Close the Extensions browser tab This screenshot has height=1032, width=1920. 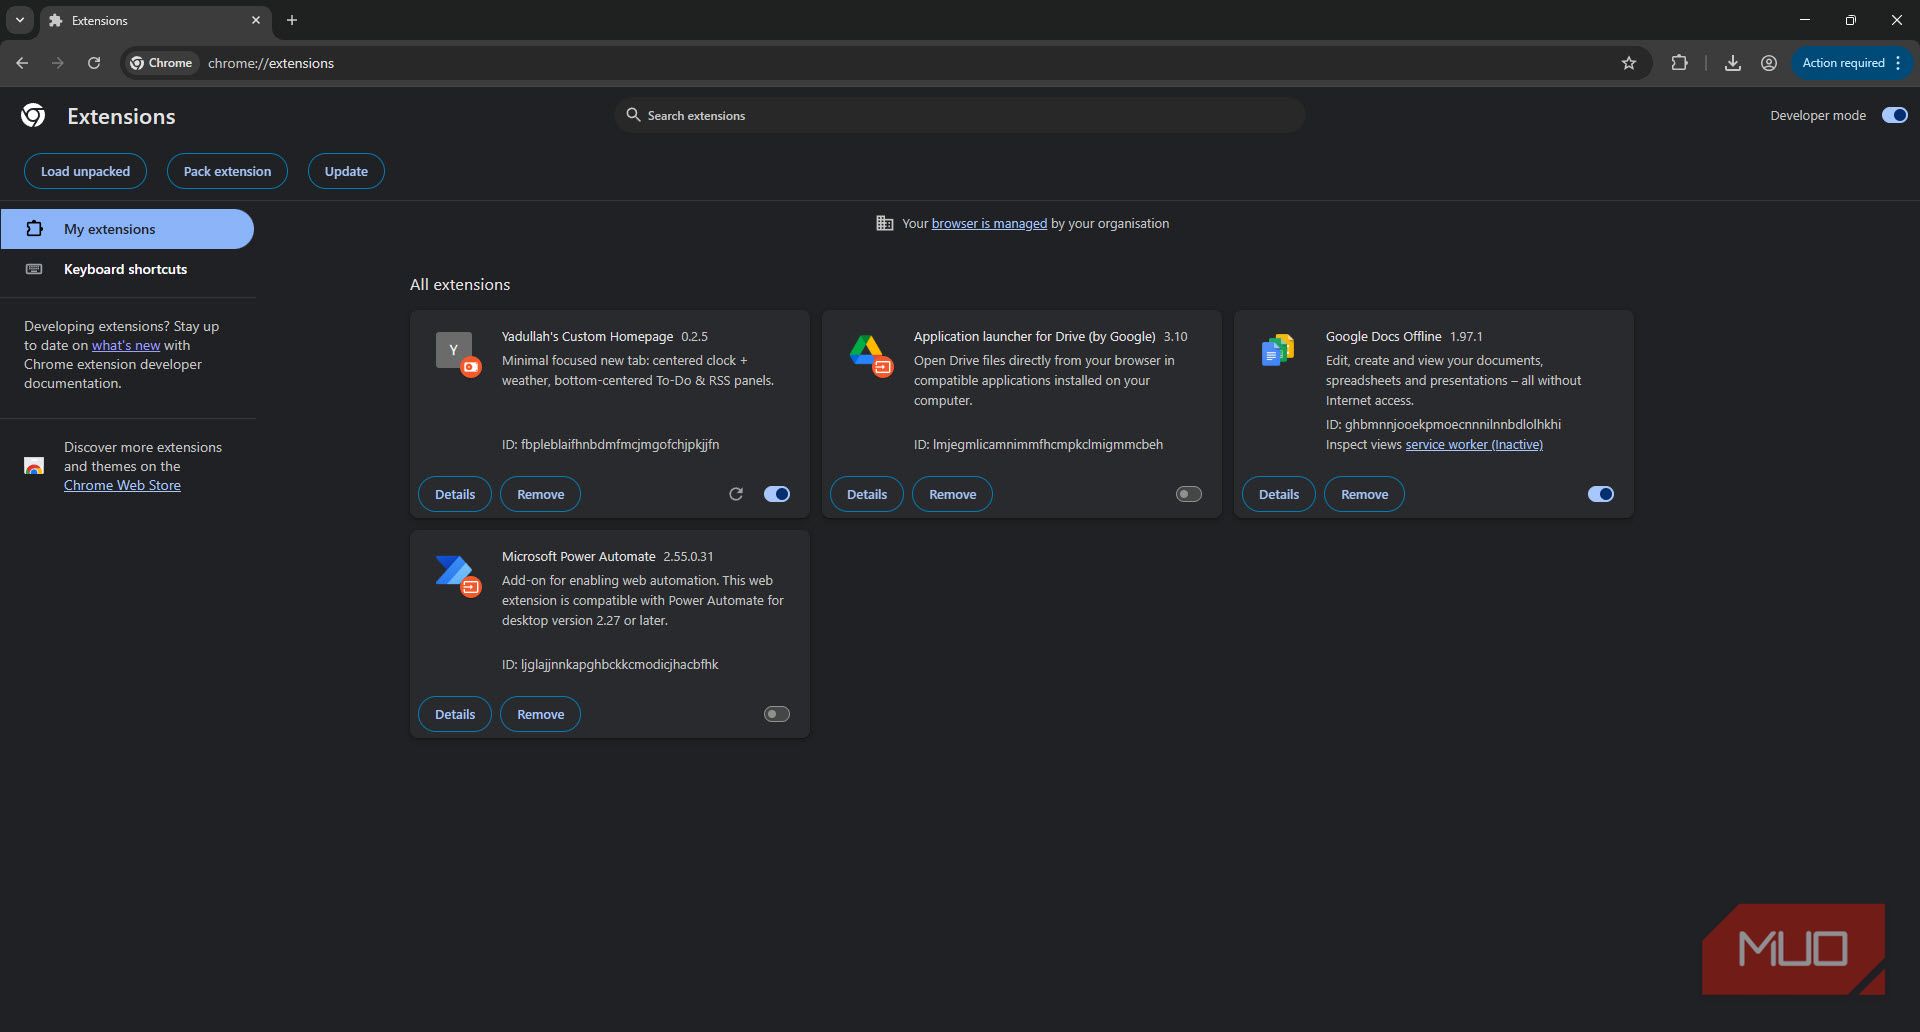coord(256,20)
